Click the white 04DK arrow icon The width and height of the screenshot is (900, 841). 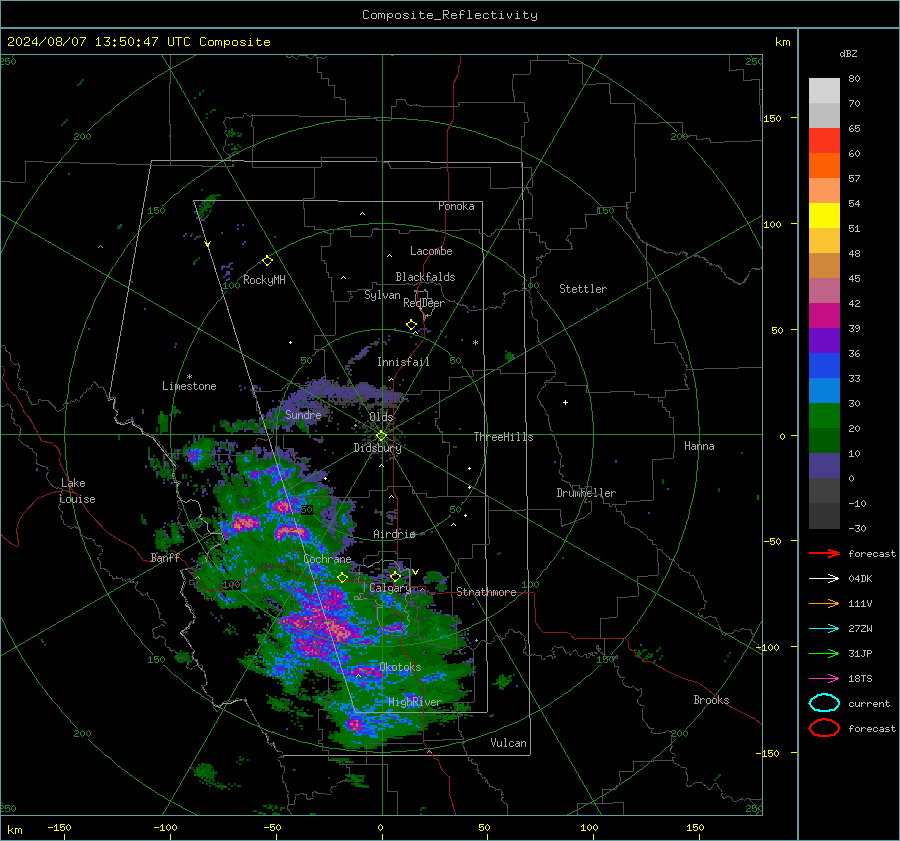click(824, 579)
